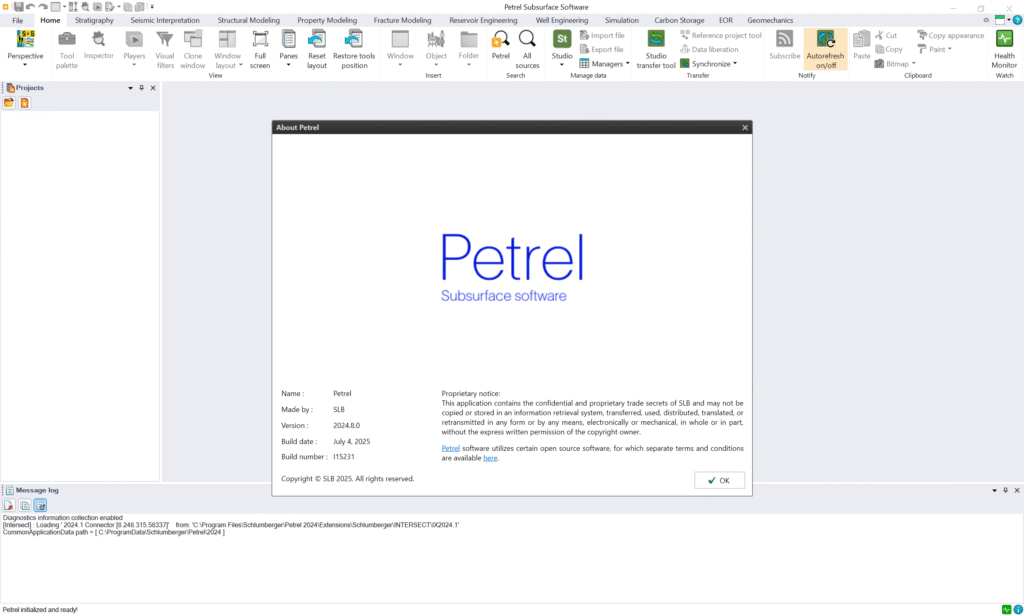Click Data liberation
The image size is (1024, 616).
tap(709, 49)
